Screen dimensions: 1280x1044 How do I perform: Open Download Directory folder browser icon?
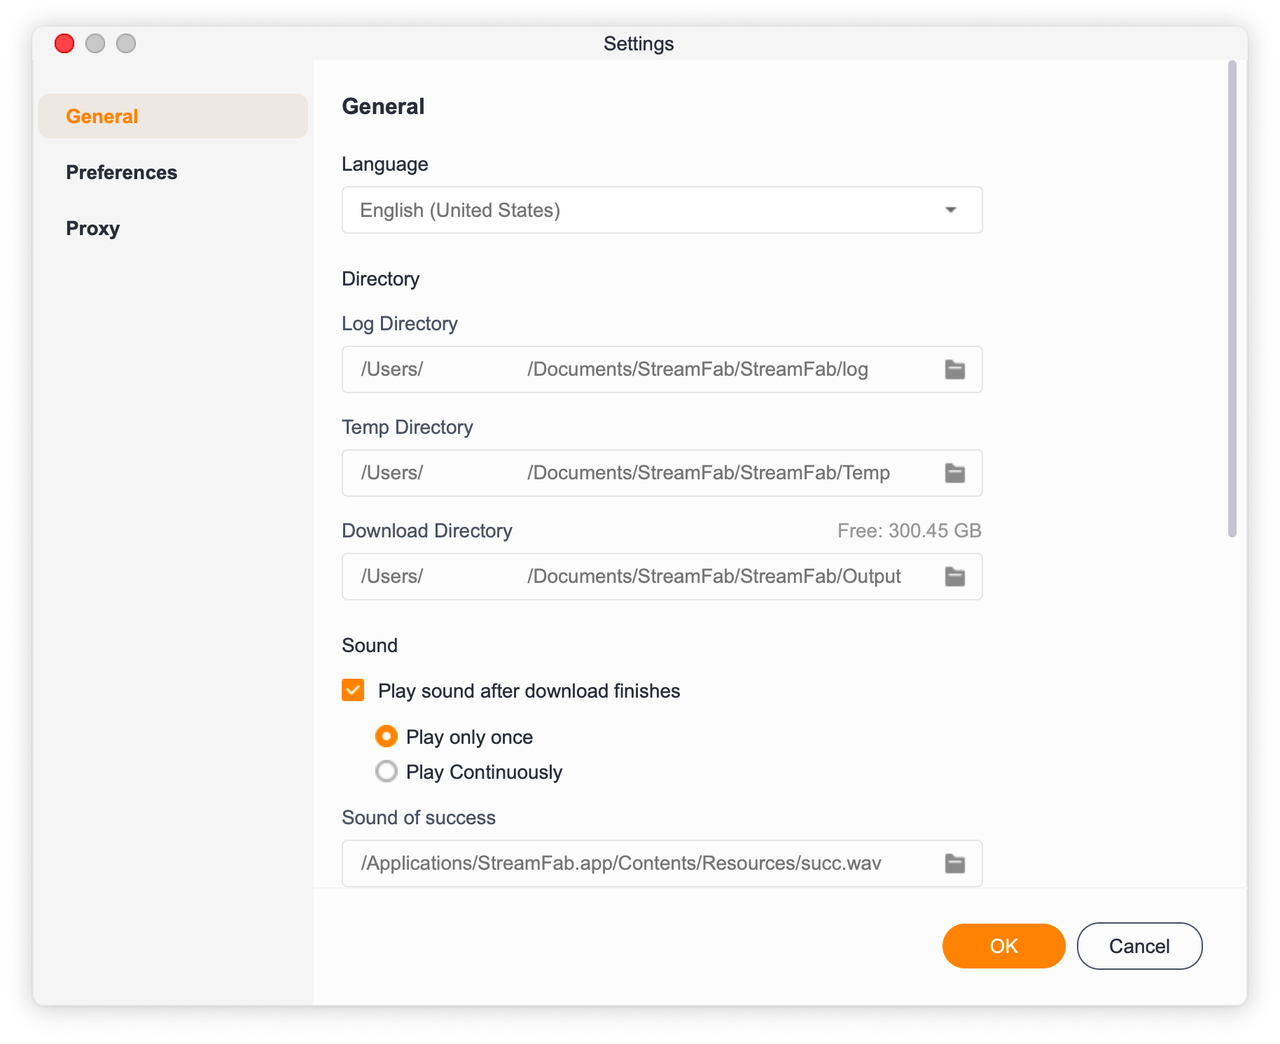point(955,577)
